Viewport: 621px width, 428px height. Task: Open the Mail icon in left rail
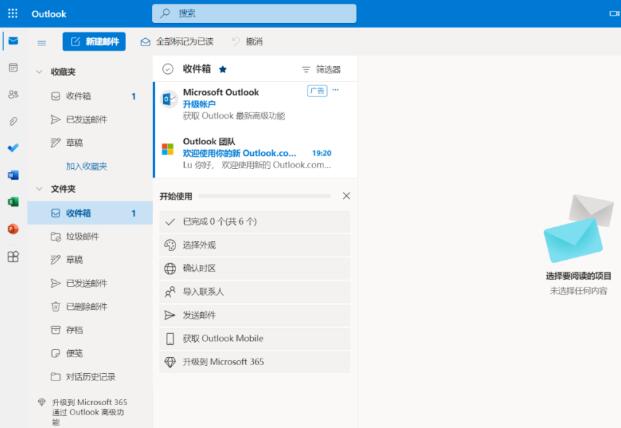(13, 41)
